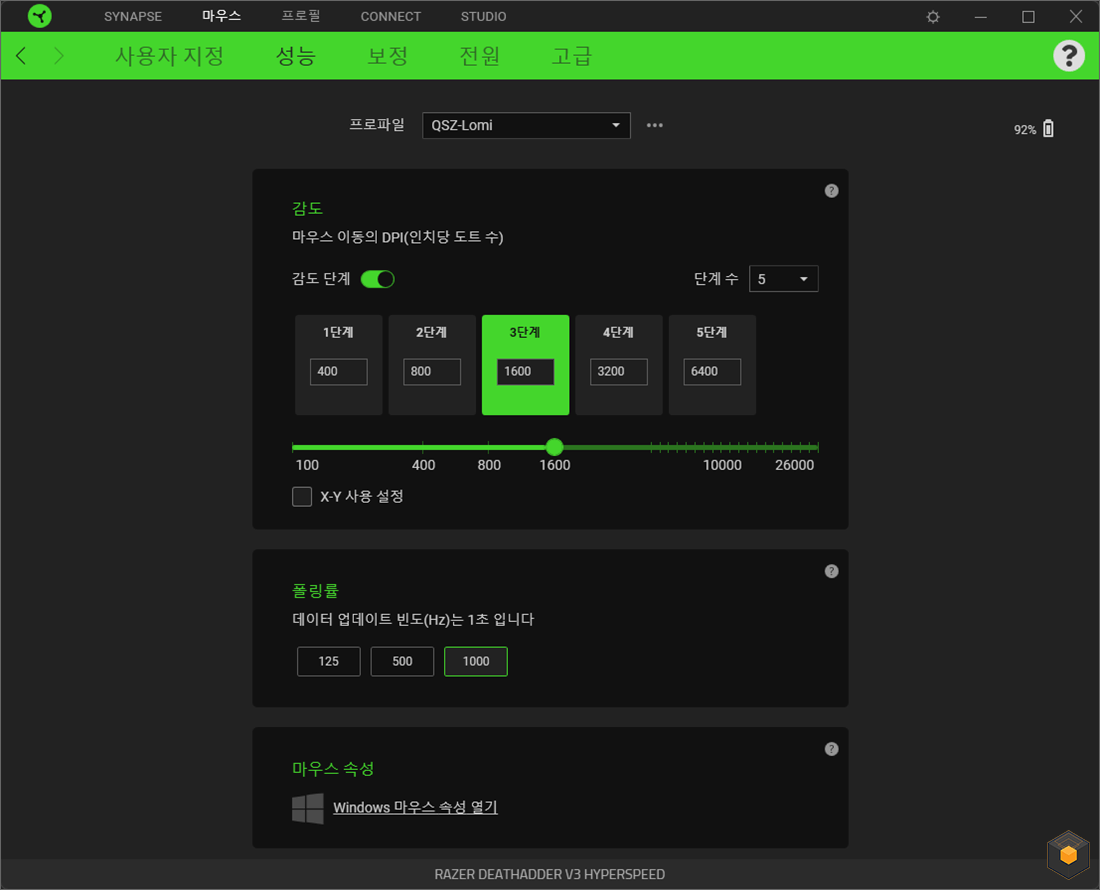Click the DPI slider handle at 1600

click(x=554, y=447)
